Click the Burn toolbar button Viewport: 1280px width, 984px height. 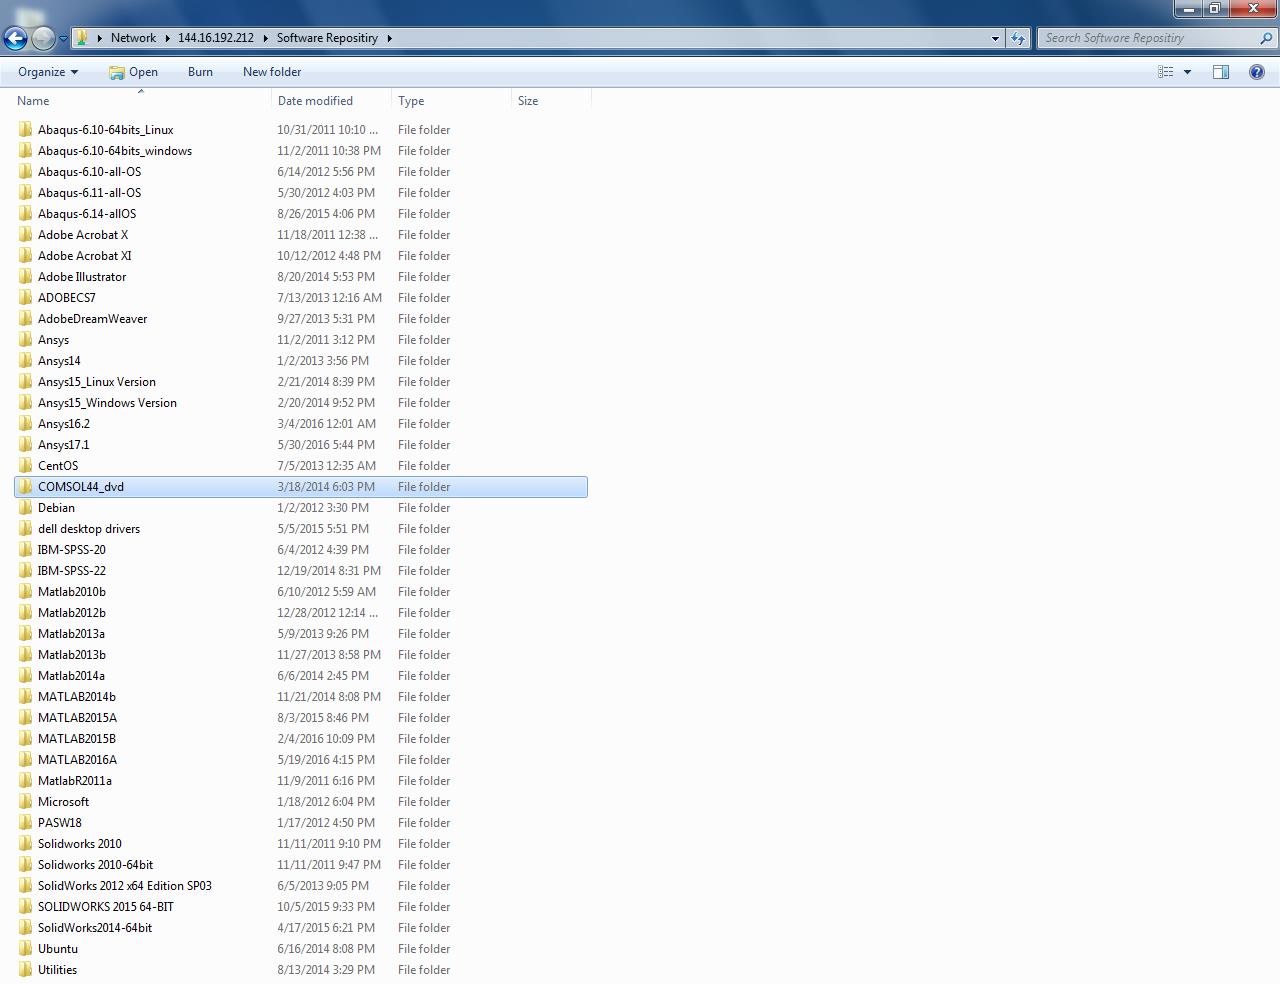200,72
